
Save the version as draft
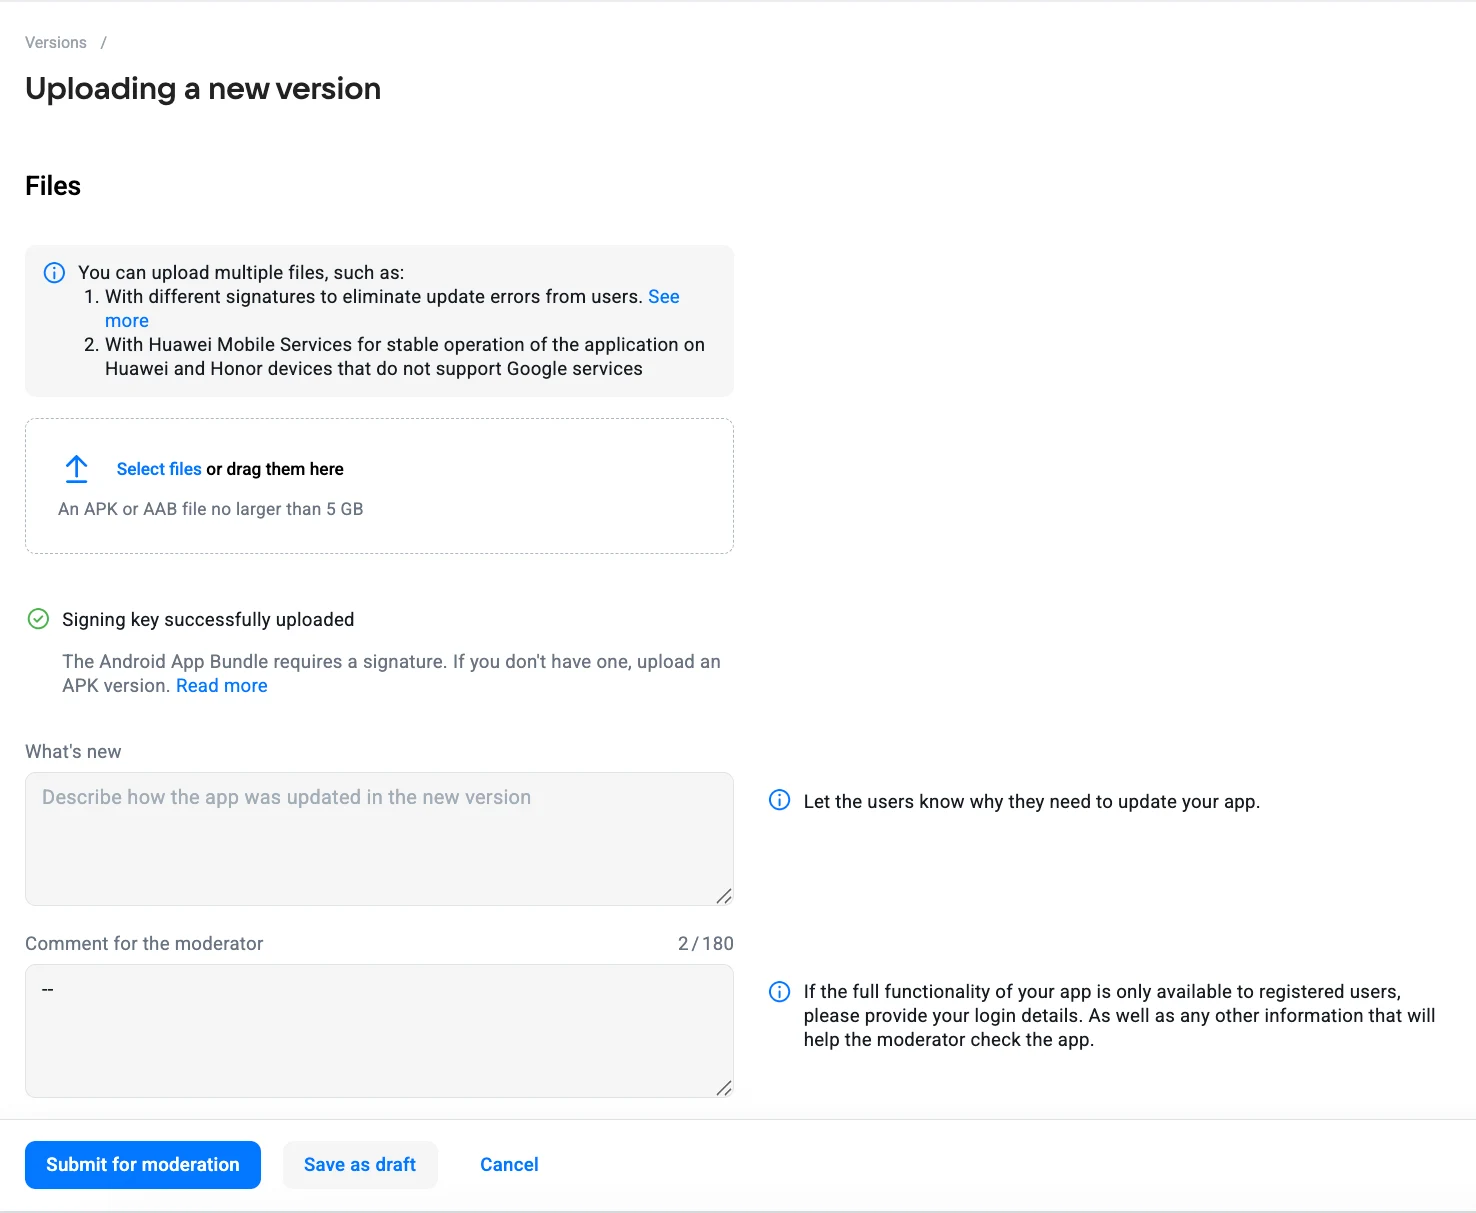coord(360,1165)
